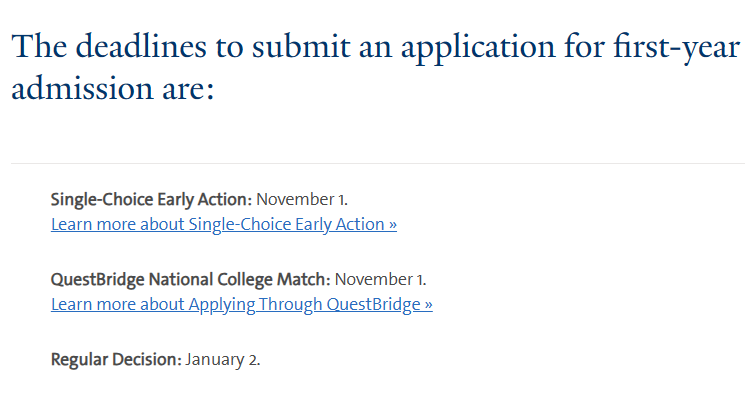Click the double-chevron ending the Single-Choice Early Action link
This screenshot has width=745, height=395.
(x=392, y=224)
